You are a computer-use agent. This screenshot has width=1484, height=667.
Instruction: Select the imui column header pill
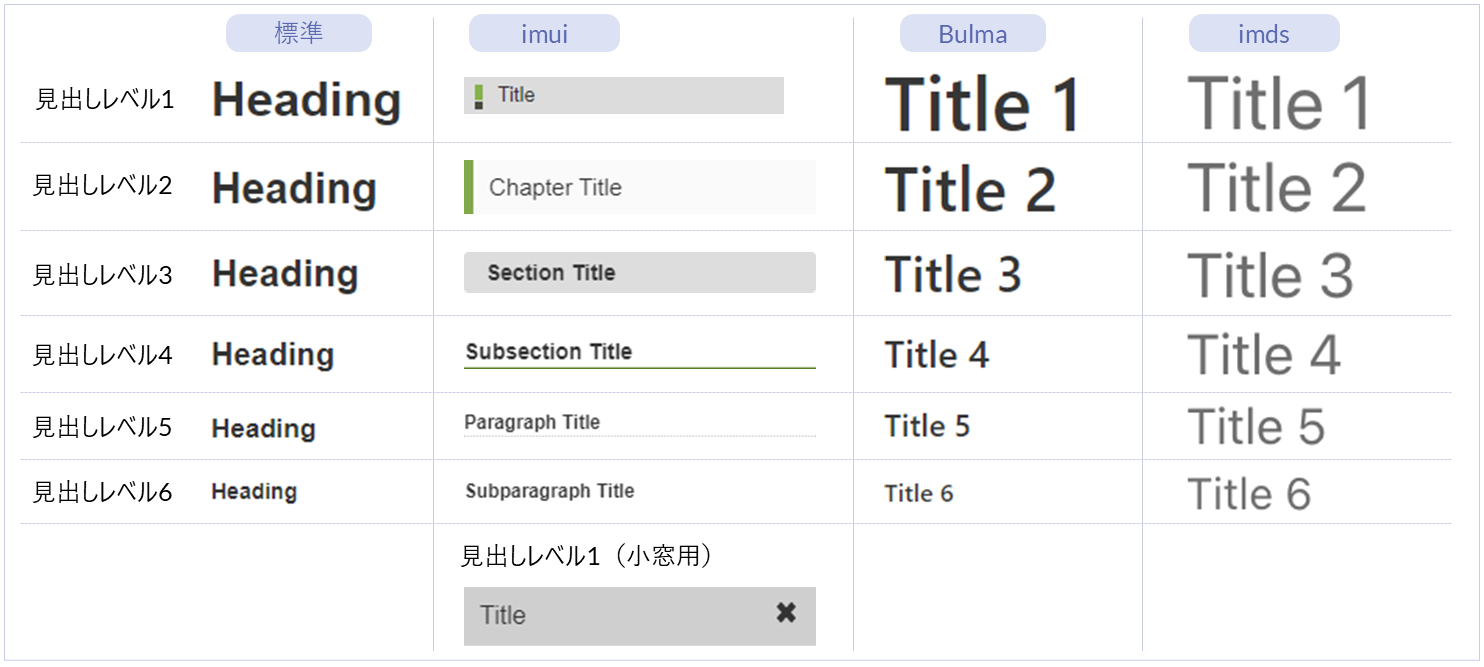pyautogui.click(x=544, y=34)
